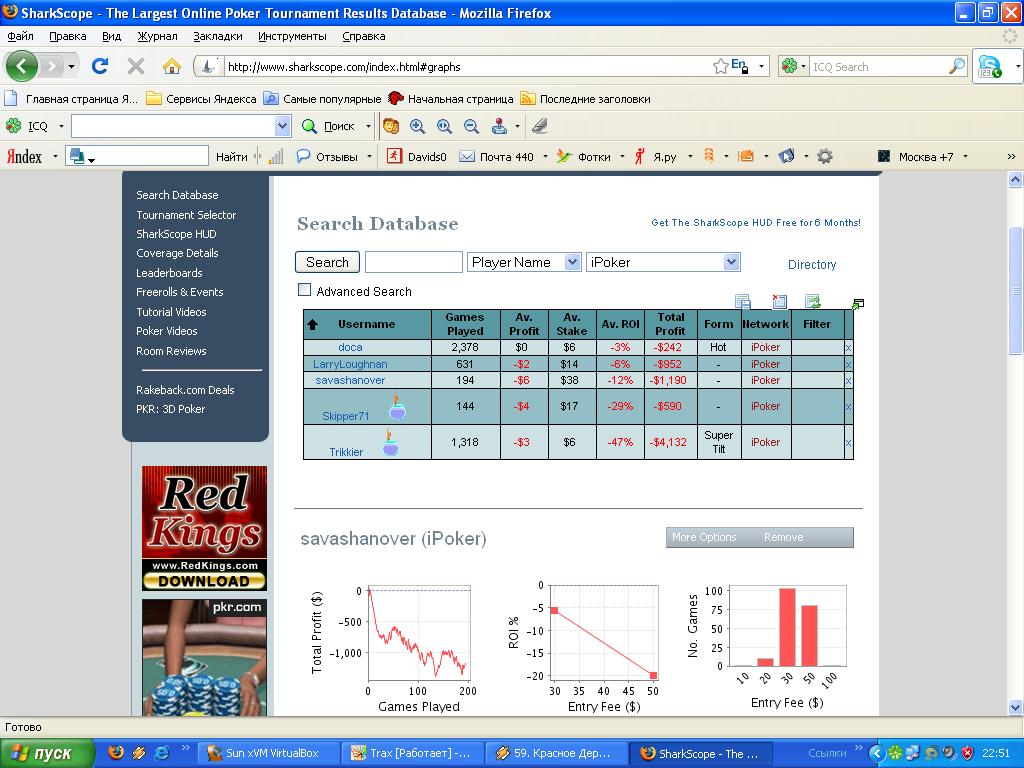The image size is (1024, 768).
Task: Bookmark this page with the star icon
Action: pyautogui.click(x=720, y=66)
